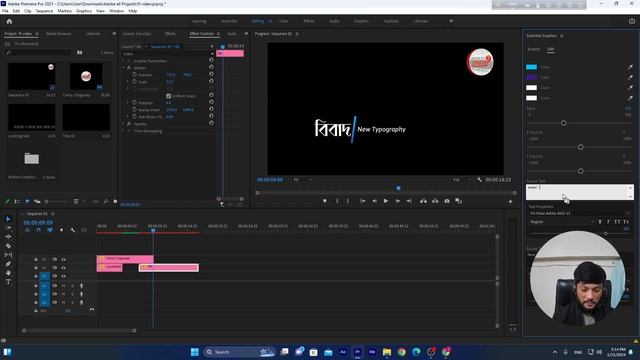Open the Graphics menu

point(84,11)
